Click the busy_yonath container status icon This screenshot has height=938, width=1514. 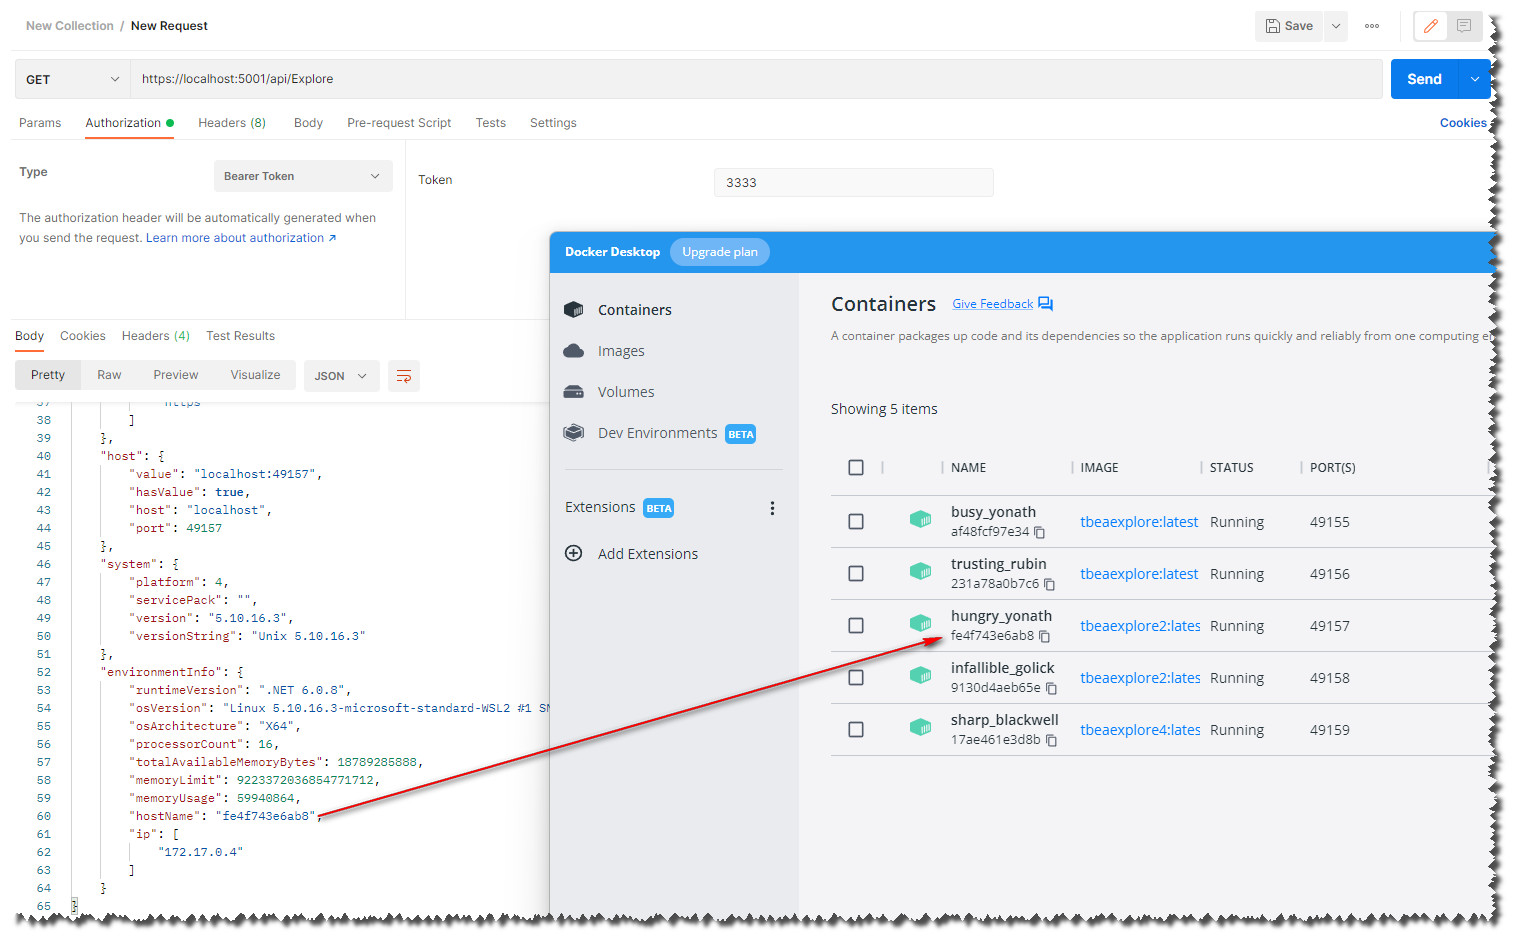point(920,519)
